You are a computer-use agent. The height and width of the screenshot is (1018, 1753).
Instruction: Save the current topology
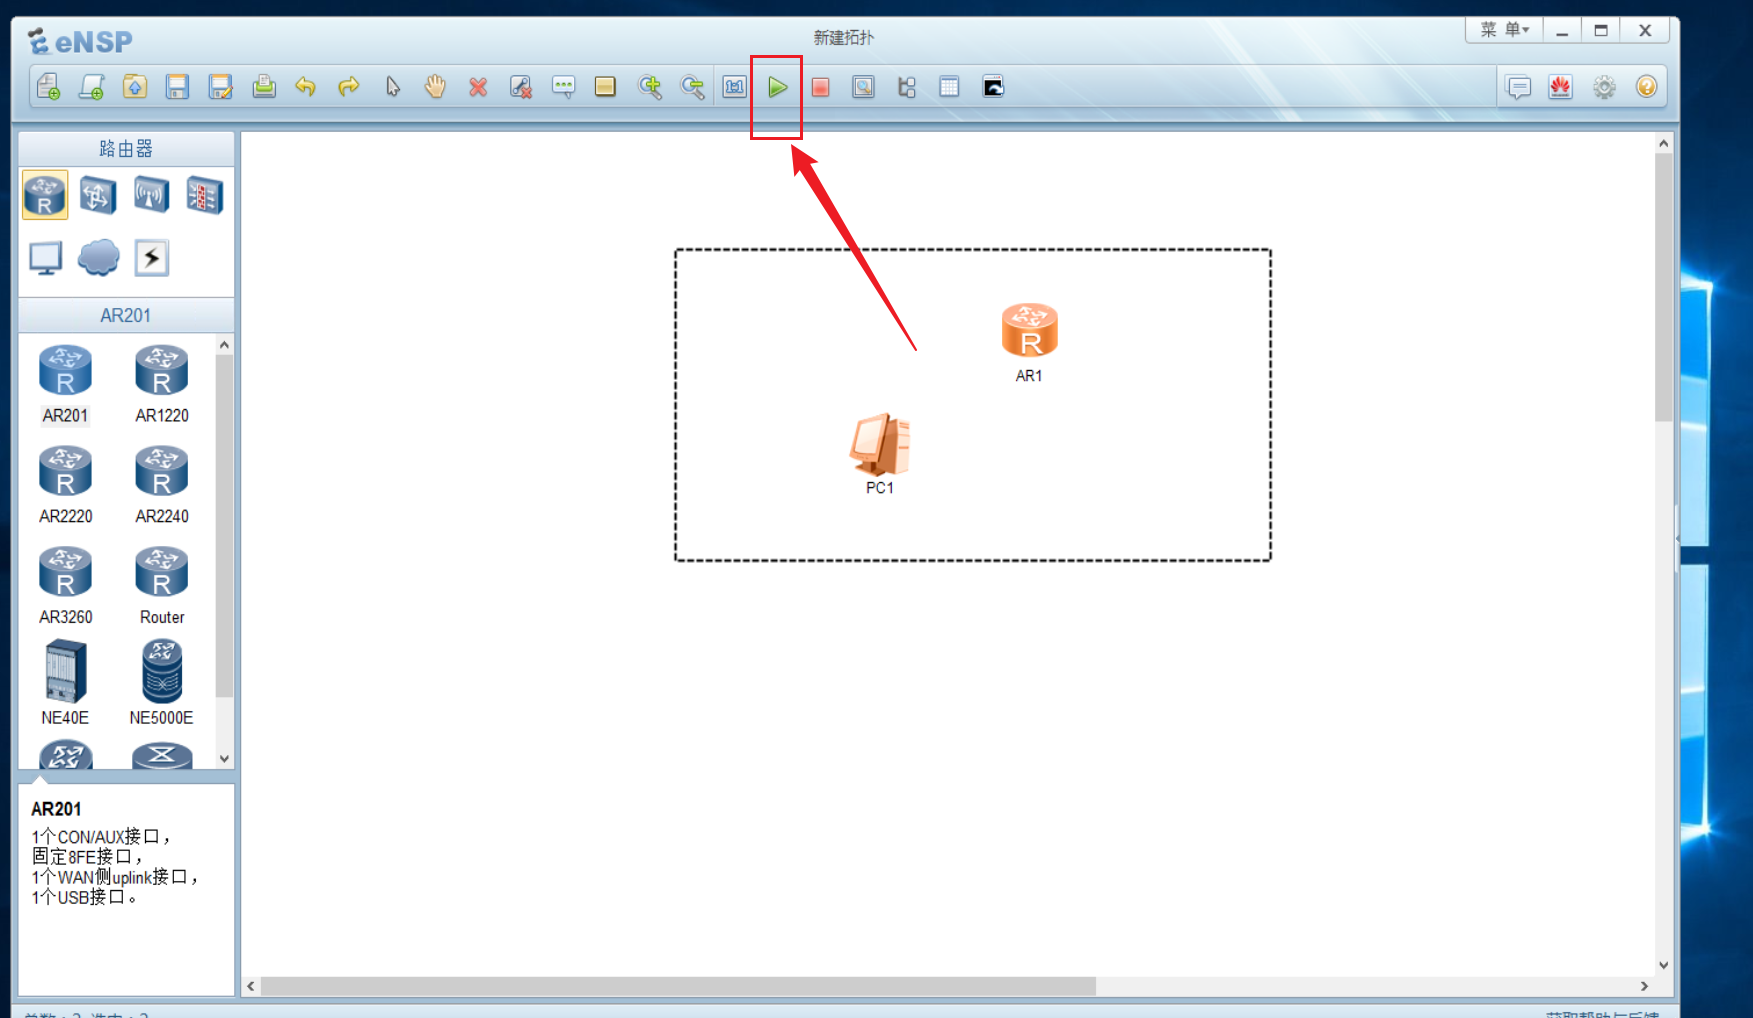pos(177,87)
